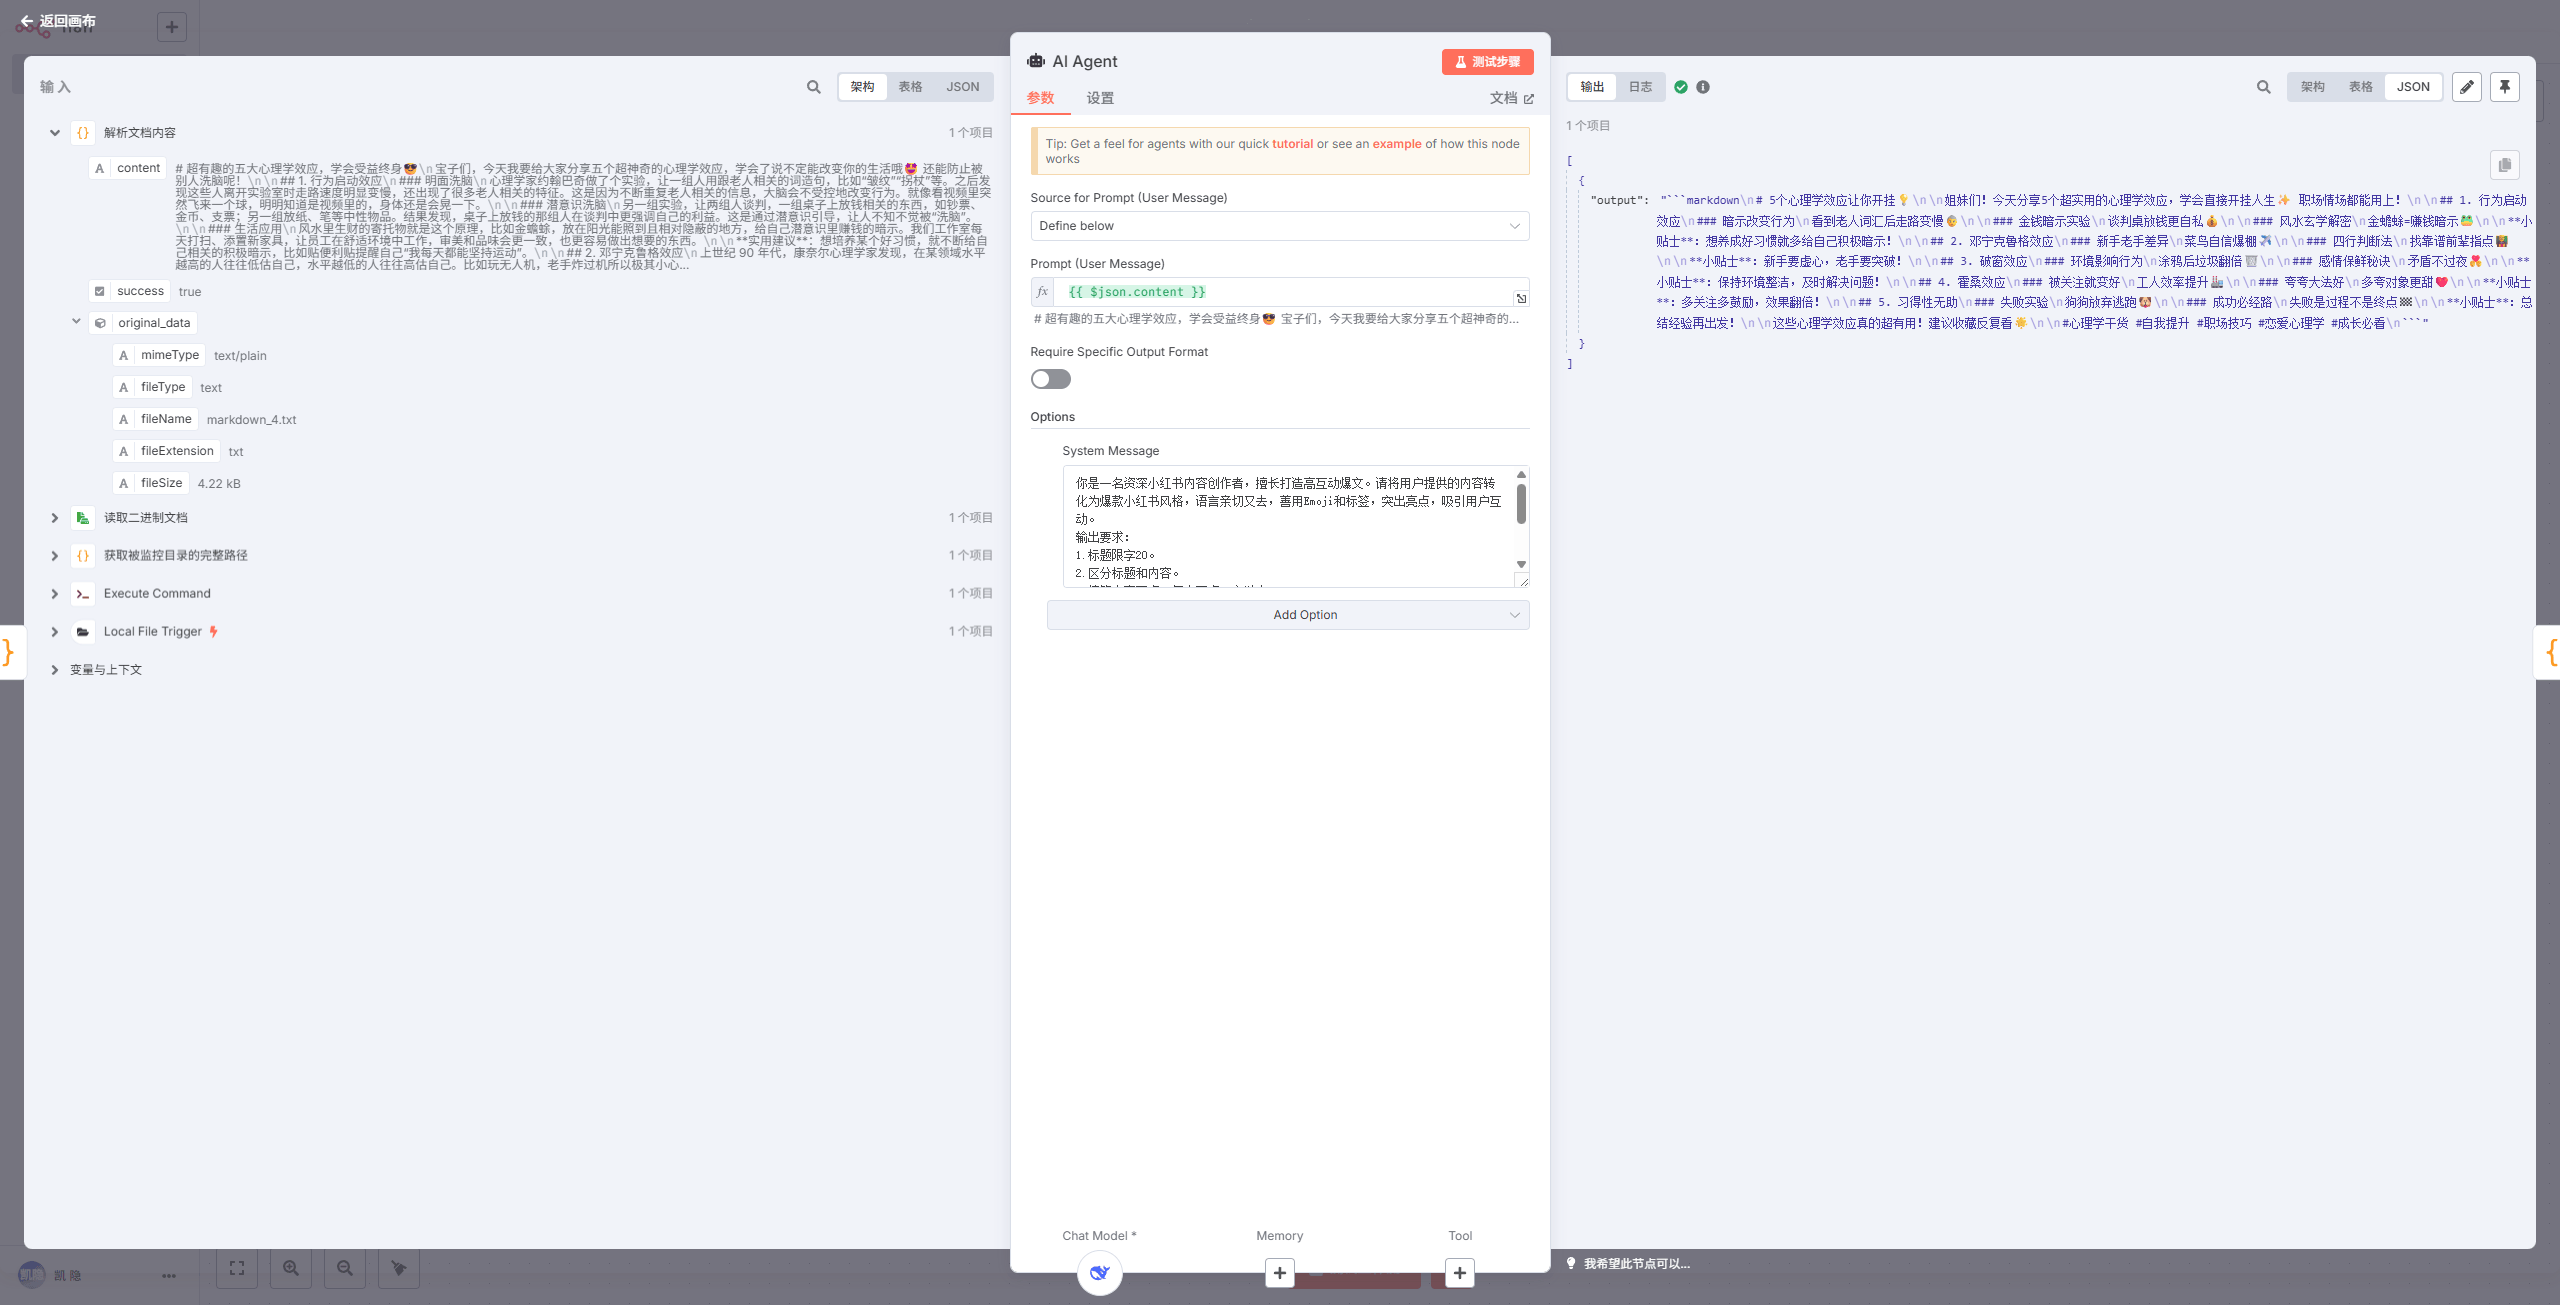Screen dimensions: 2560x1305
Task: Open the example link in the tip
Action: coord(1396,144)
